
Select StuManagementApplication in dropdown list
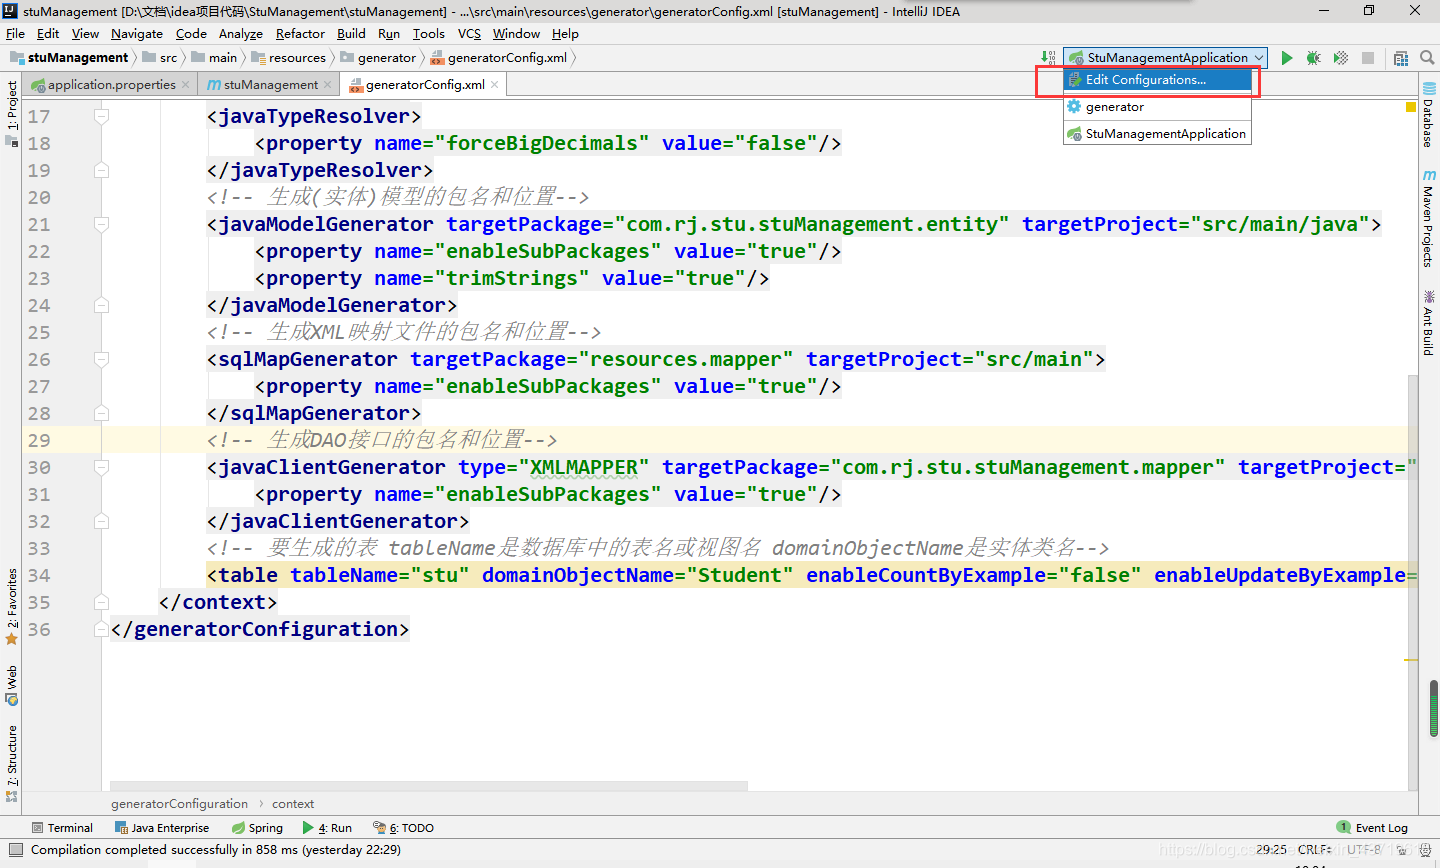[1157, 134]
